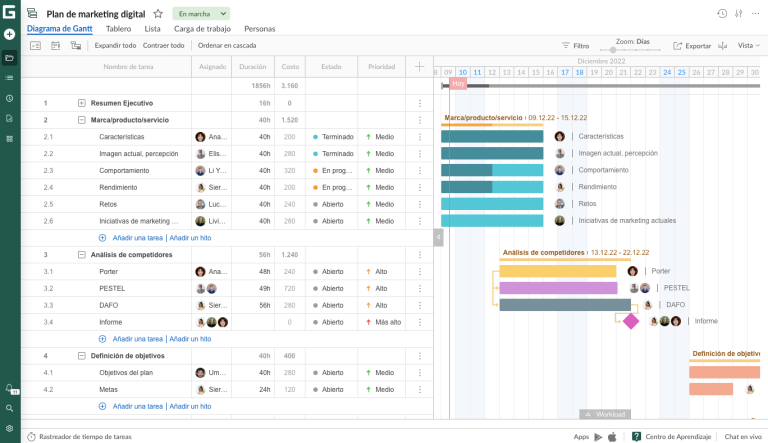Click the first toolbar checklist view icon
The height and width of the screenshot is (443, 768).
click(x=35, y=46)
